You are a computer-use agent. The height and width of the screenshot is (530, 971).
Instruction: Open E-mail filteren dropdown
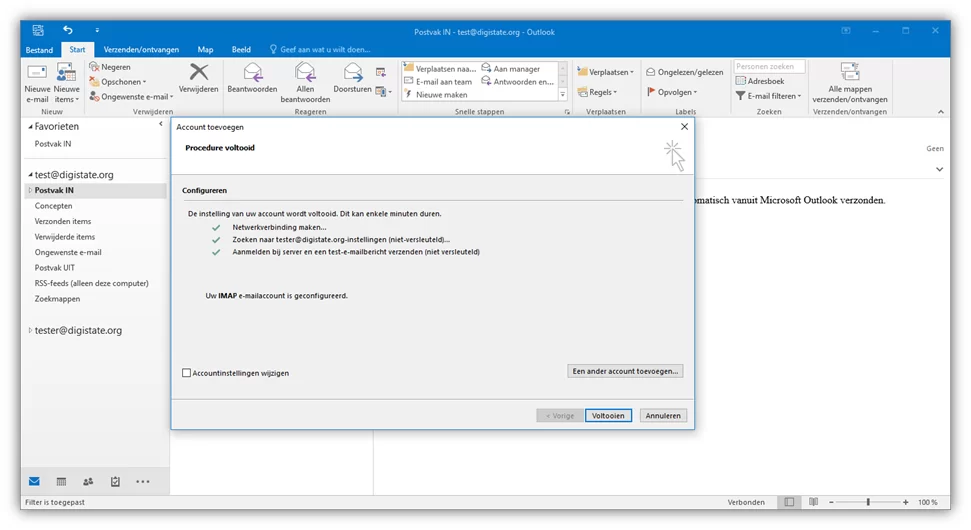pyautogui.click(x=769, y=96)
